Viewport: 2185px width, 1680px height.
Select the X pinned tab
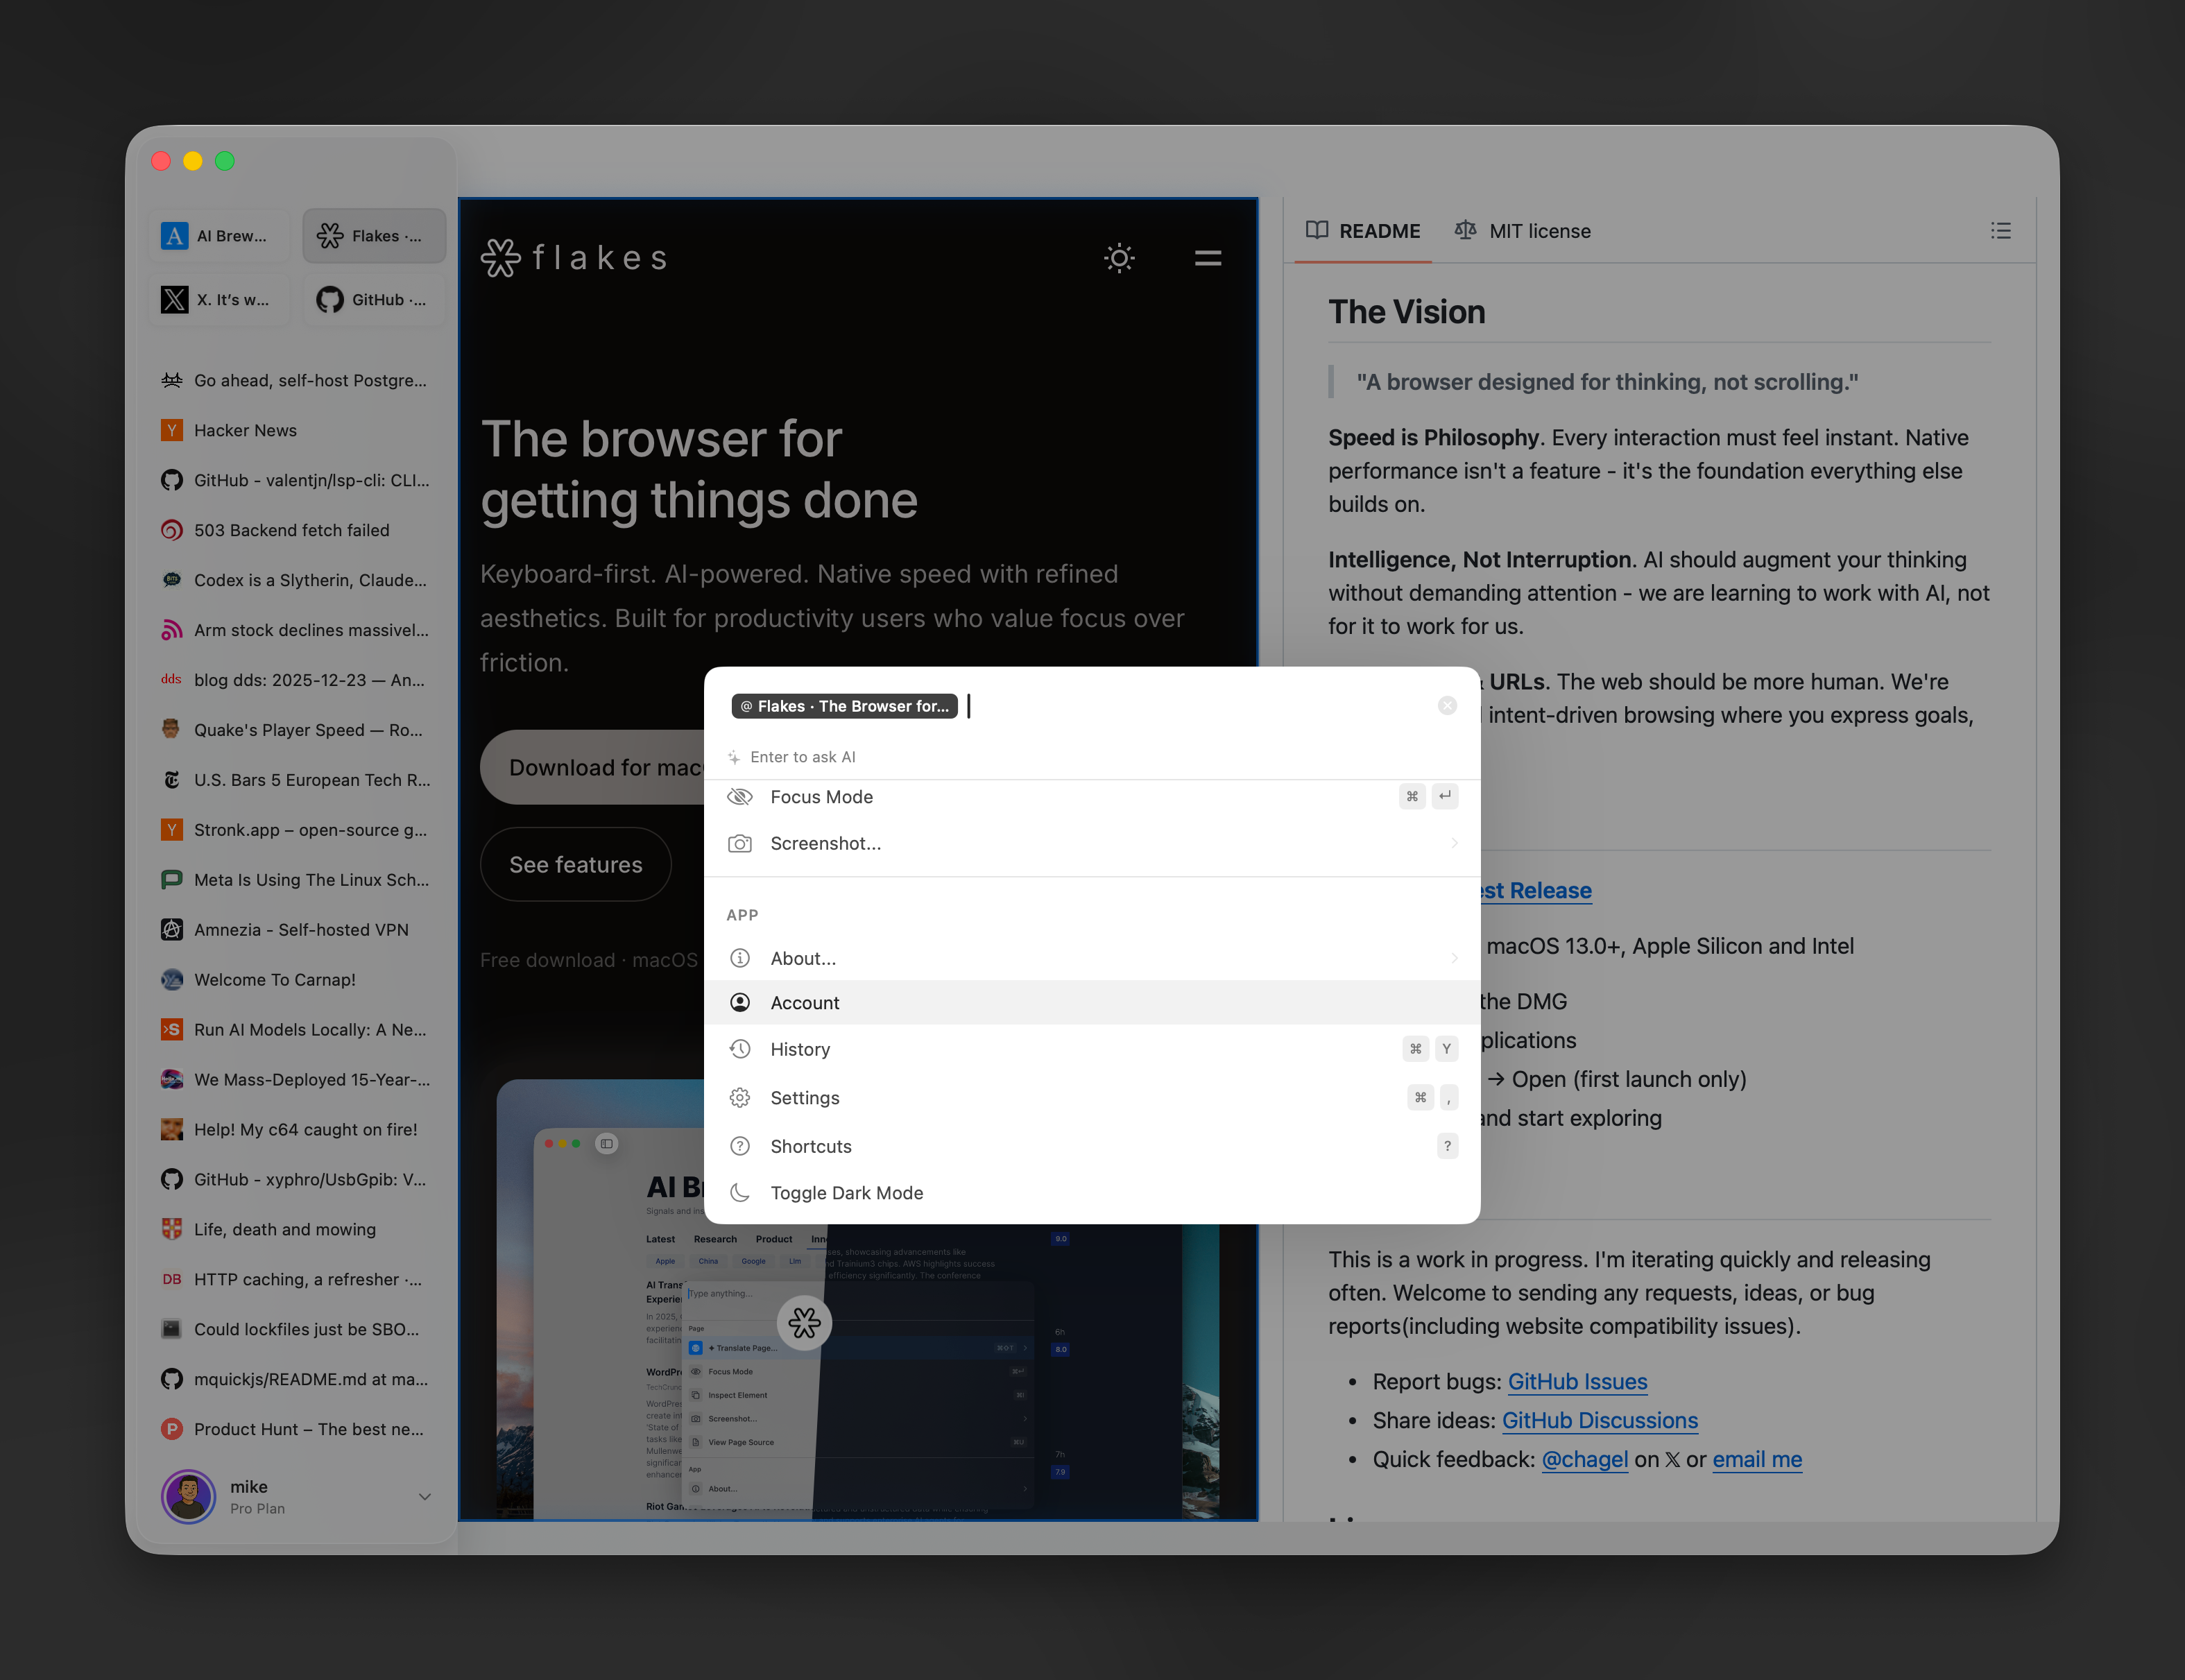[219, 299]
